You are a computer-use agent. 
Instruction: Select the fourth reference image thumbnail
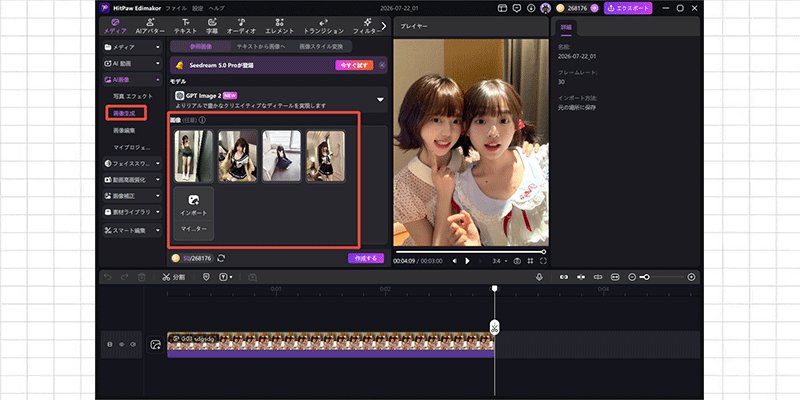pyautogui.click(x=326, y=156)
